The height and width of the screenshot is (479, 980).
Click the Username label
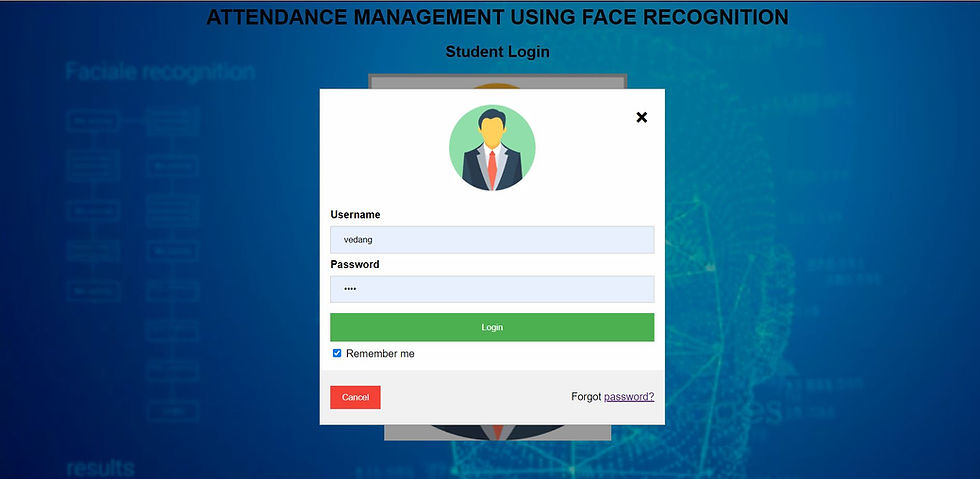coord(355,214)
